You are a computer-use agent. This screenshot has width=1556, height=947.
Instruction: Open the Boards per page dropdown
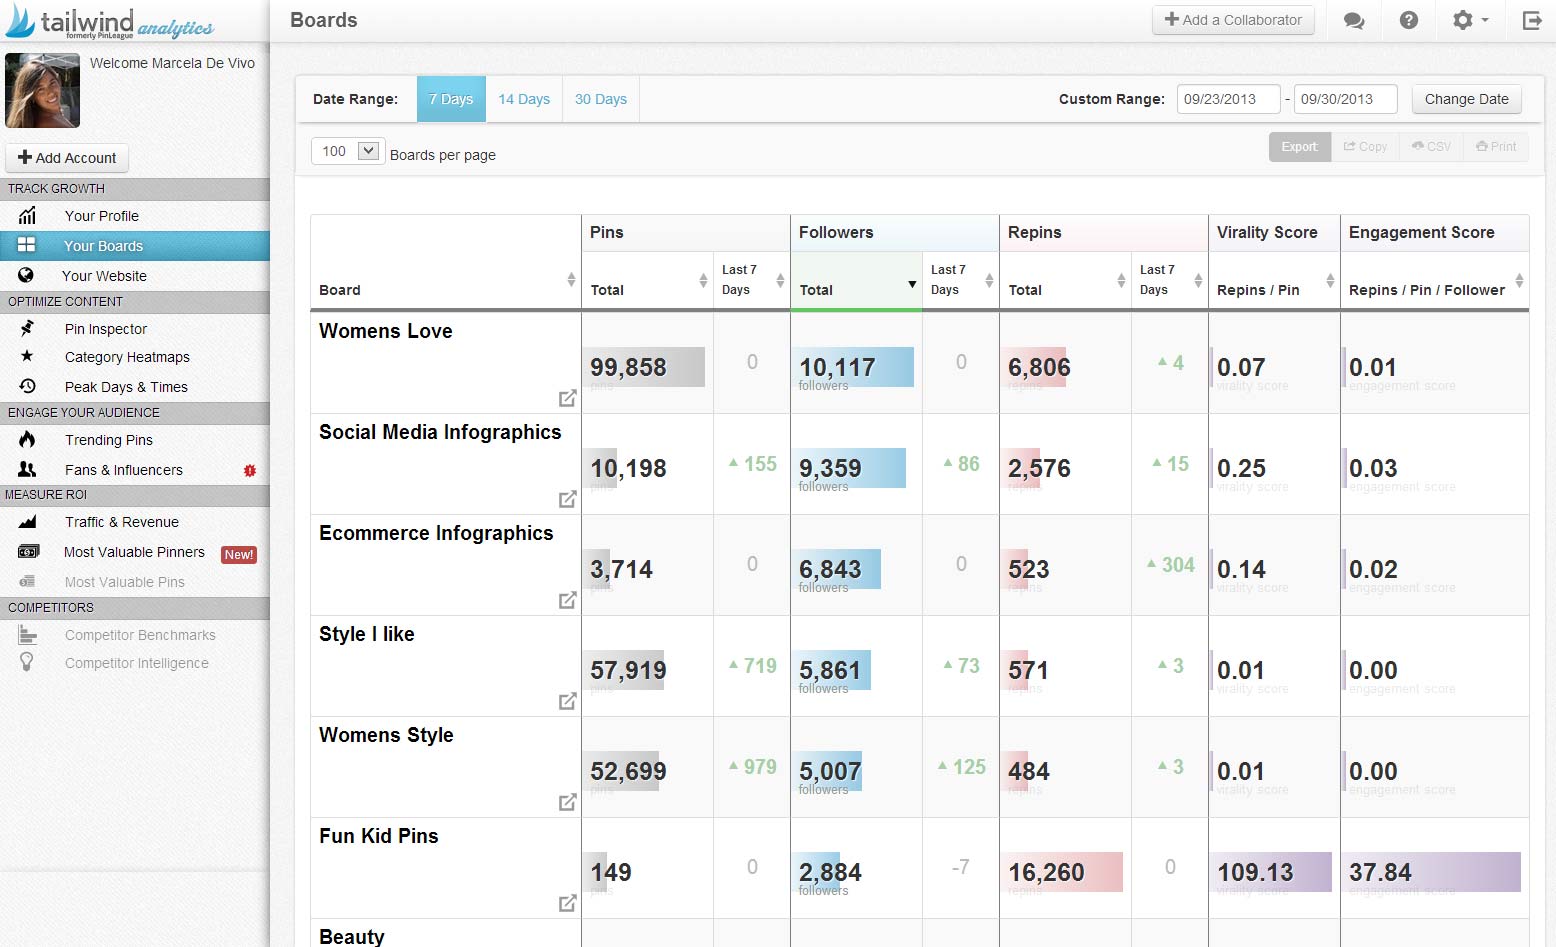[x=348, y=151]
